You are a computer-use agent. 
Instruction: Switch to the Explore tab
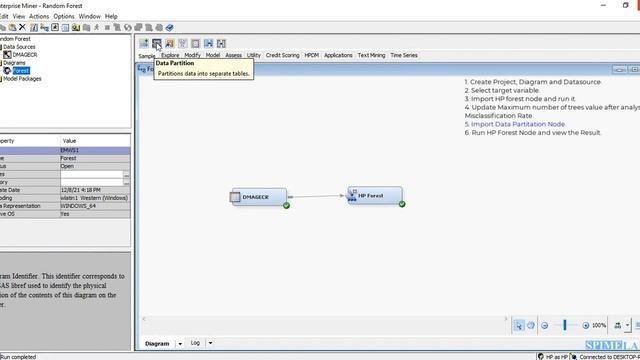coord(170,55)
